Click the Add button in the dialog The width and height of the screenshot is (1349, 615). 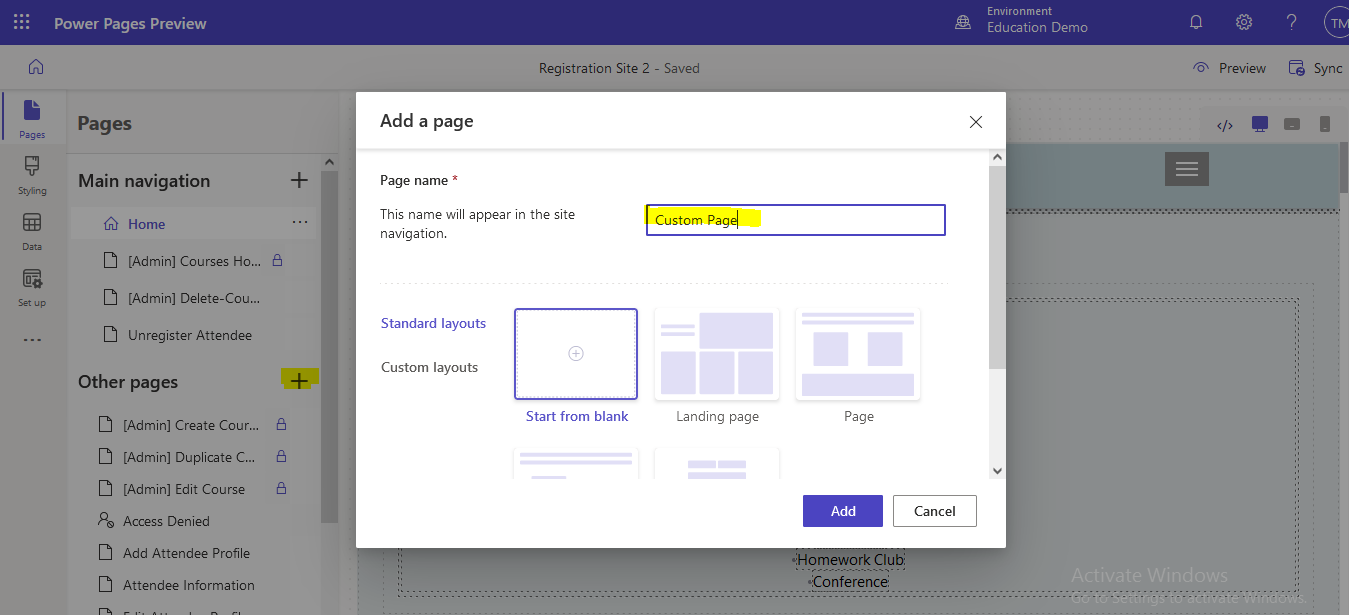(842, 511)
